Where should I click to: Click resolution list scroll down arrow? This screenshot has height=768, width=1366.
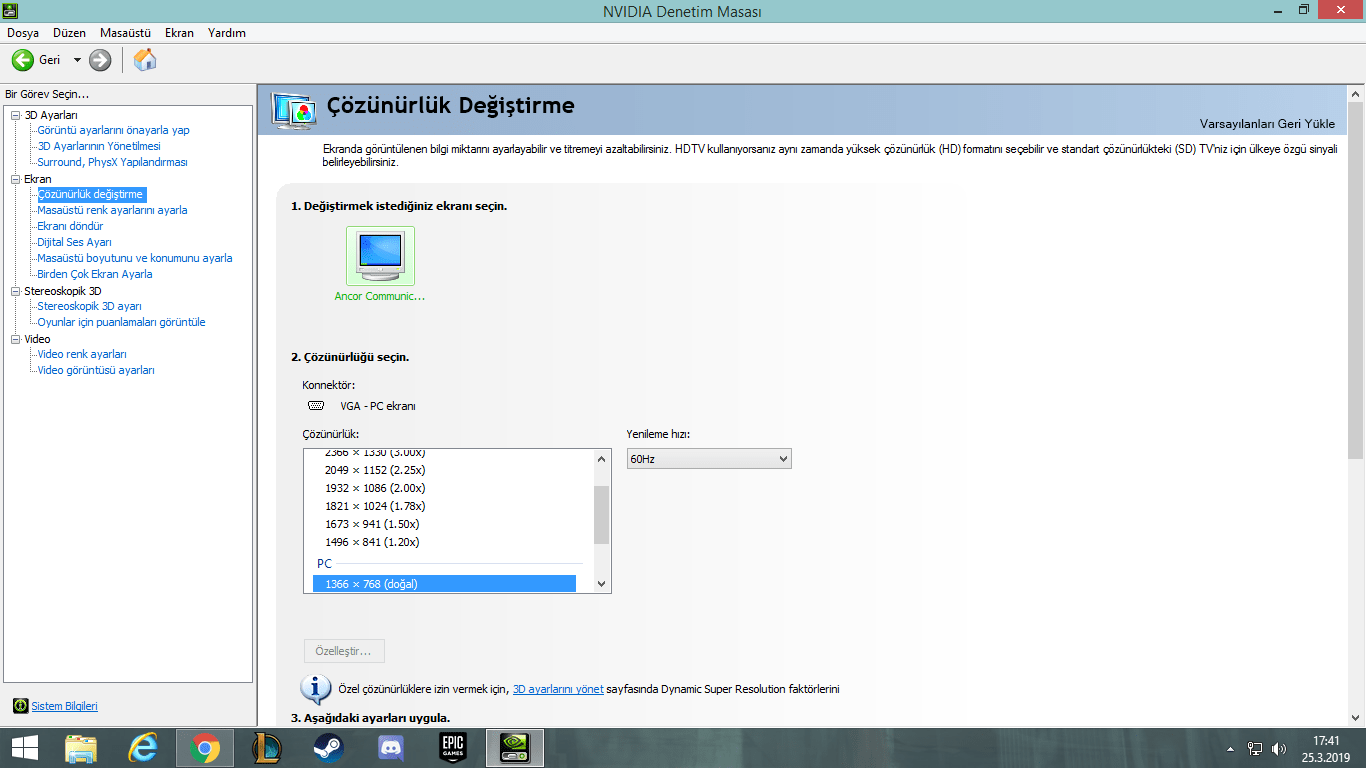[x=602, y=583]
